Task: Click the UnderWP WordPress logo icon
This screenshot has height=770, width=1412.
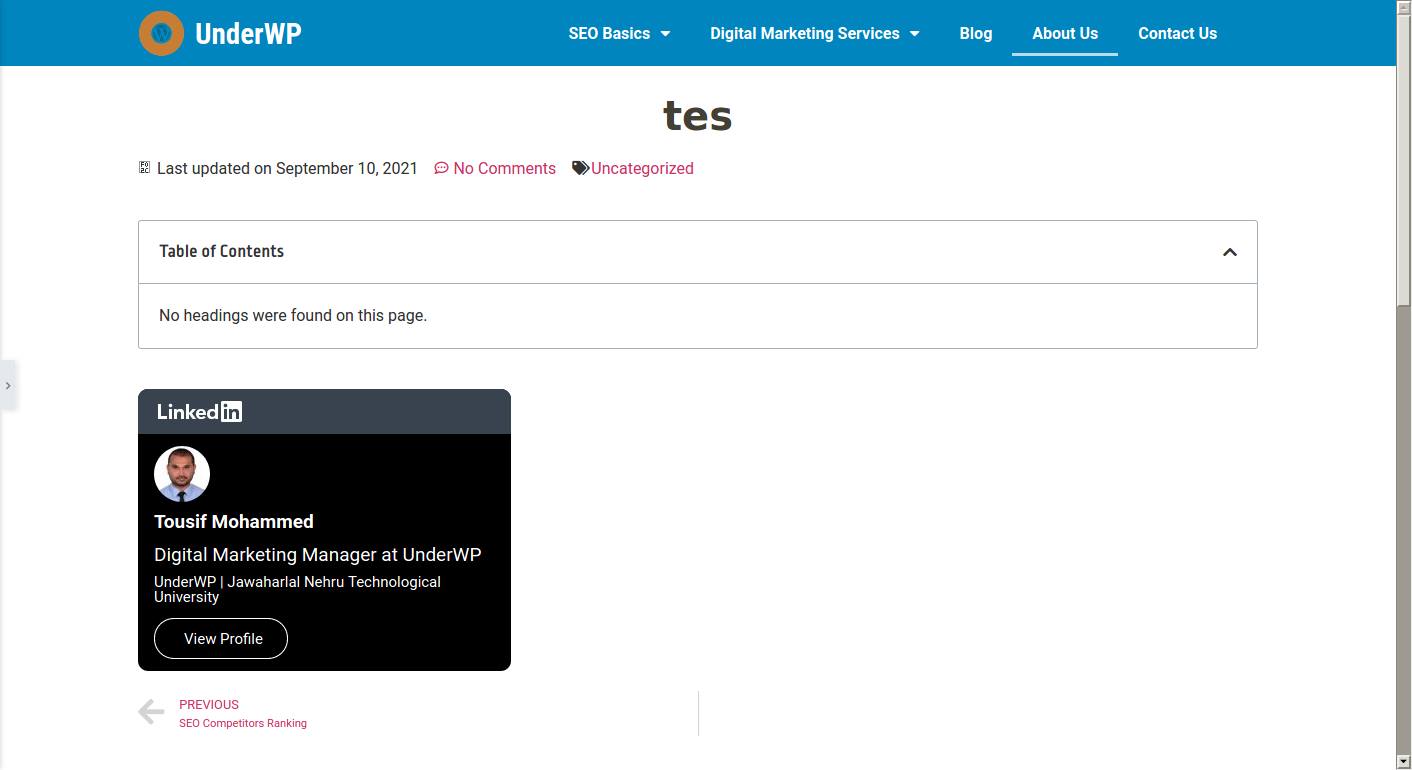Action: click(161, 33)
